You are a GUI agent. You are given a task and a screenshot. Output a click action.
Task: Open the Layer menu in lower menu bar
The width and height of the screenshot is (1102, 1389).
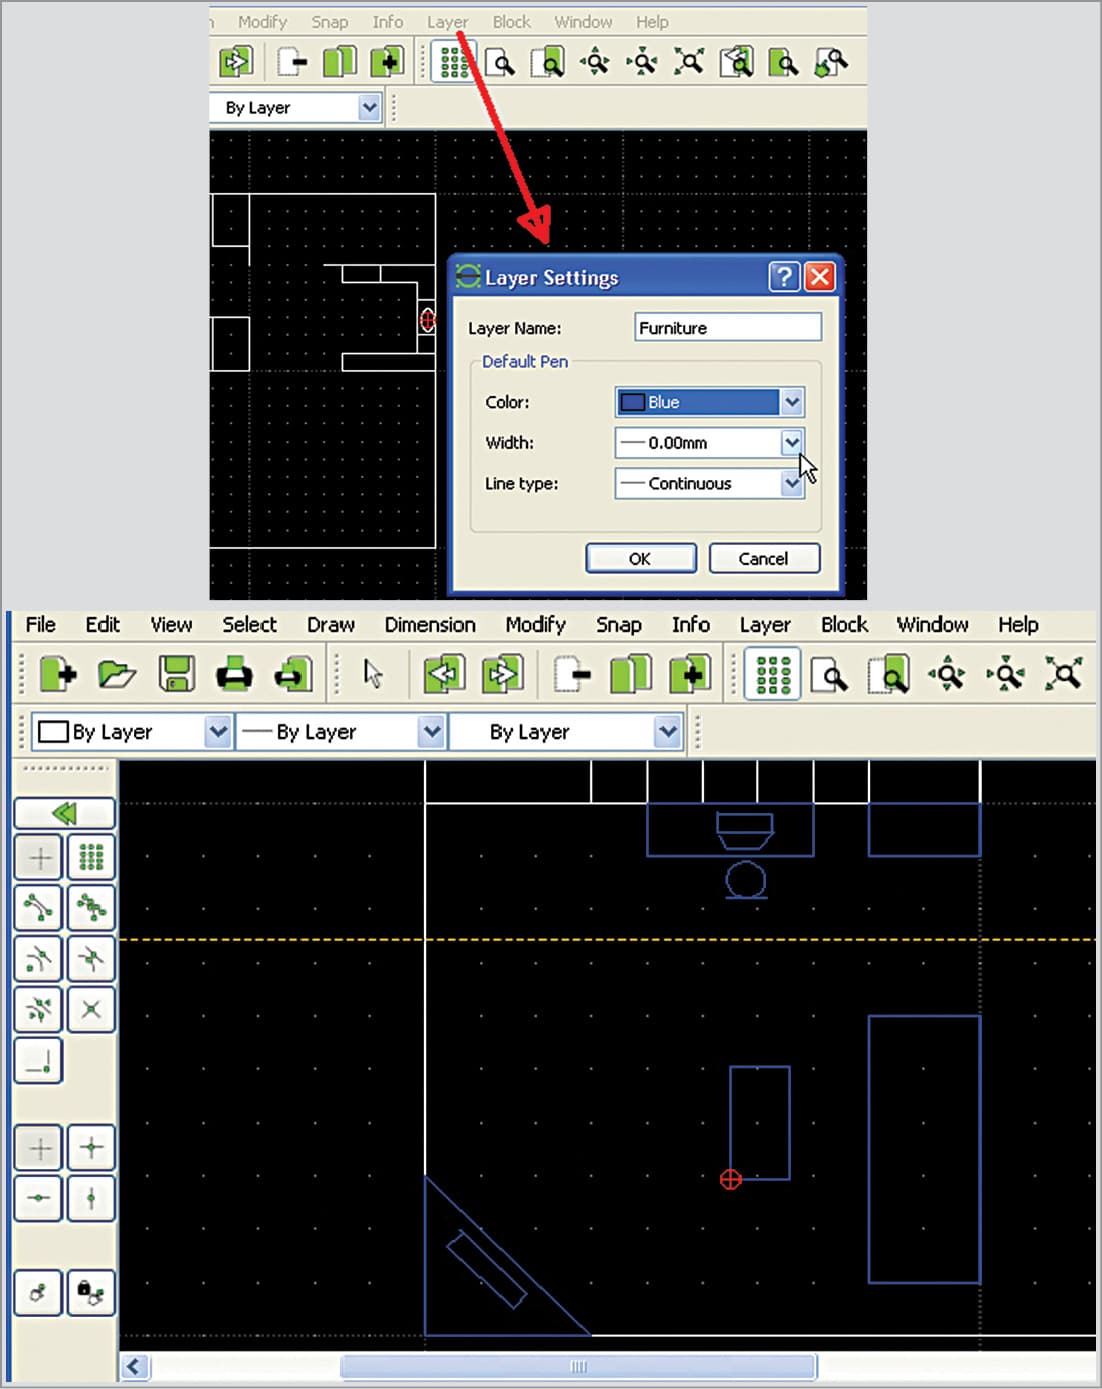pos(765,625)
